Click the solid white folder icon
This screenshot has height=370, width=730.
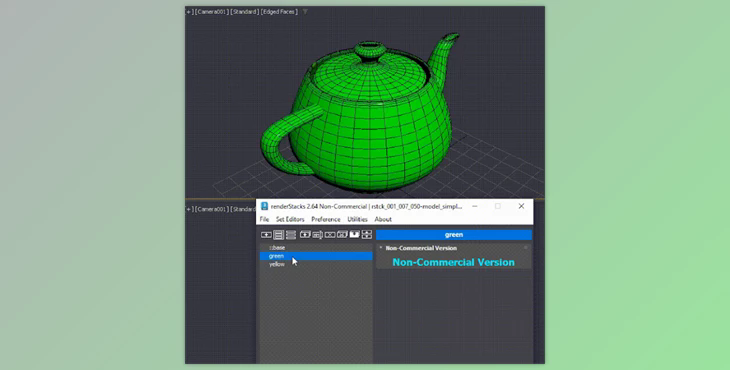tap(354, 234)
